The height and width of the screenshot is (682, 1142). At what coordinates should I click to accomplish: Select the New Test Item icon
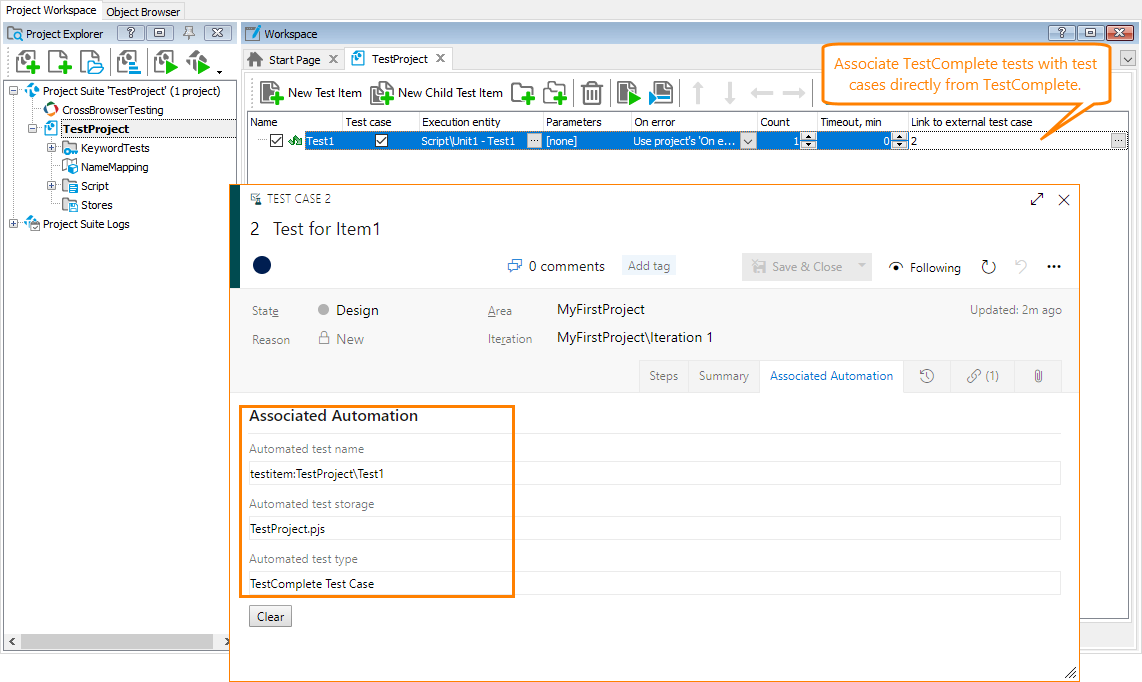pos(270,93)
